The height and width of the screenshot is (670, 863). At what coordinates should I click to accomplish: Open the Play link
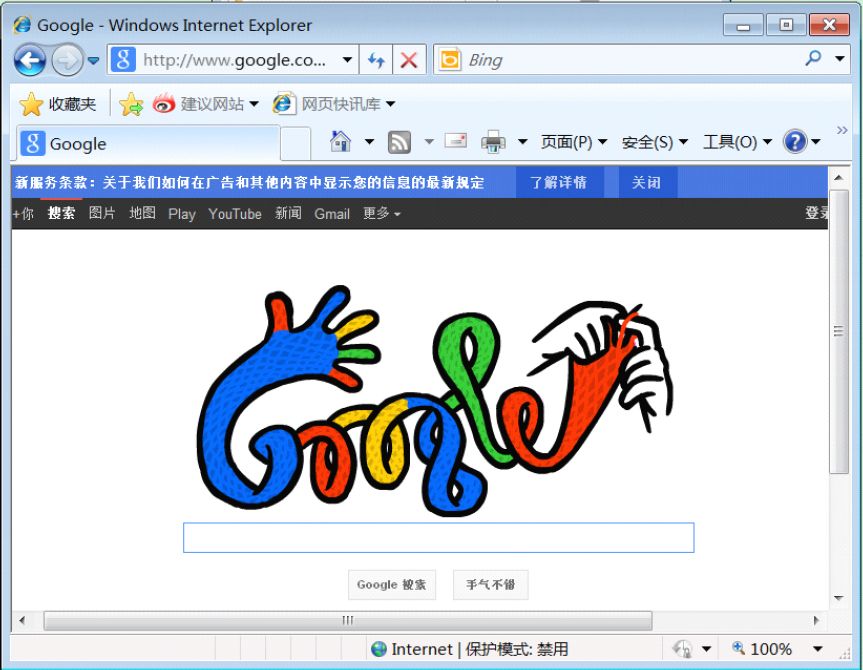pyautogui.click(x=182, y=214)
